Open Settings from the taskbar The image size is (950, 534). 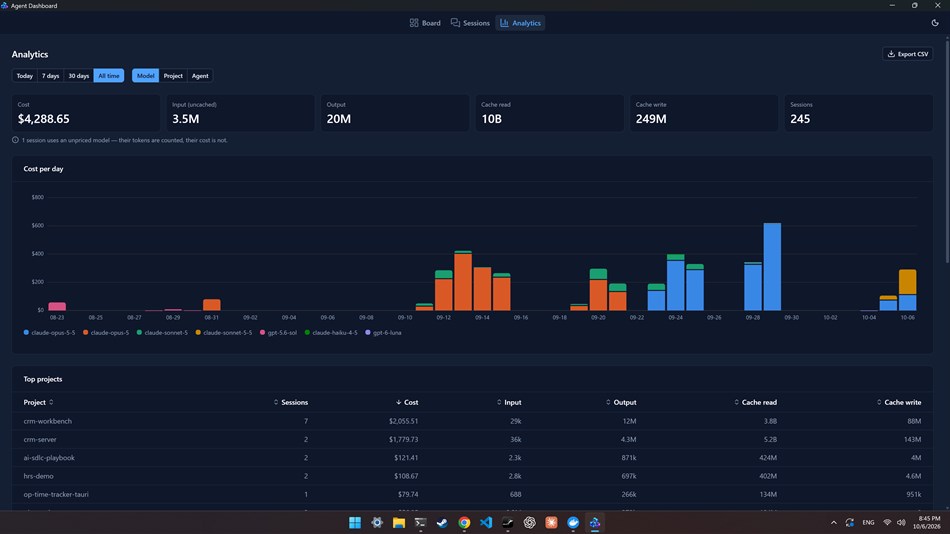pyautogui.click(x=377, y=522)
